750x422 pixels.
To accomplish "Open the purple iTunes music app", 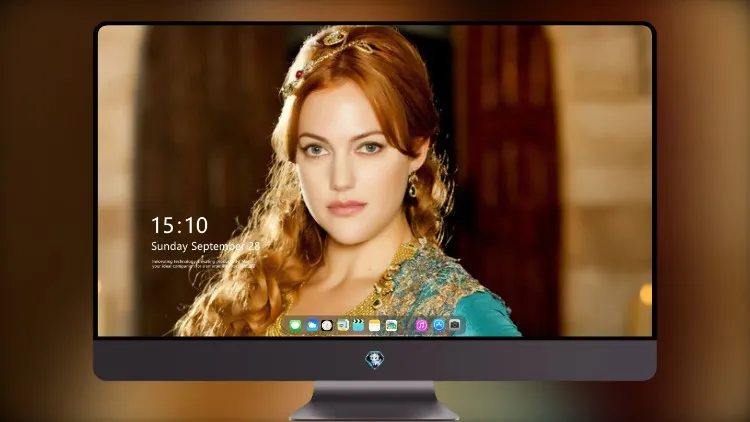I will coord(421,325).
